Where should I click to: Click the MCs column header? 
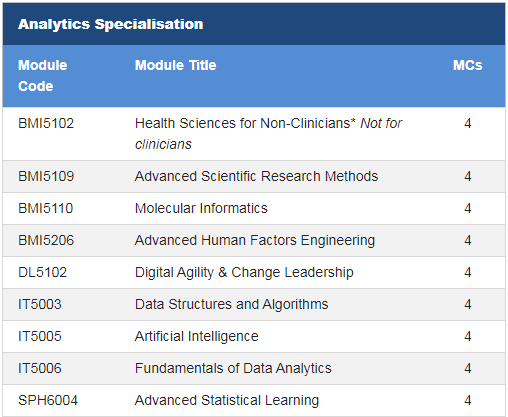[x=467, y=65]
